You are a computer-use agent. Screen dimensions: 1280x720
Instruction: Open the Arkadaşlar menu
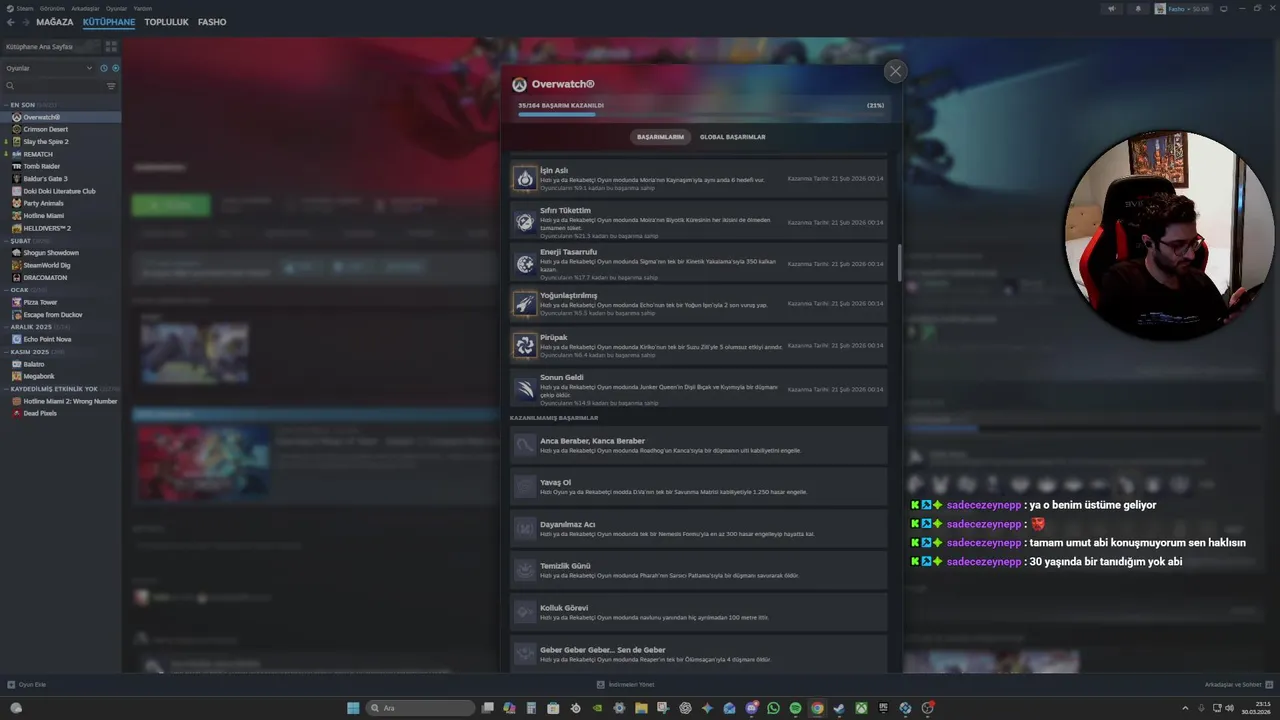point(85,8)
